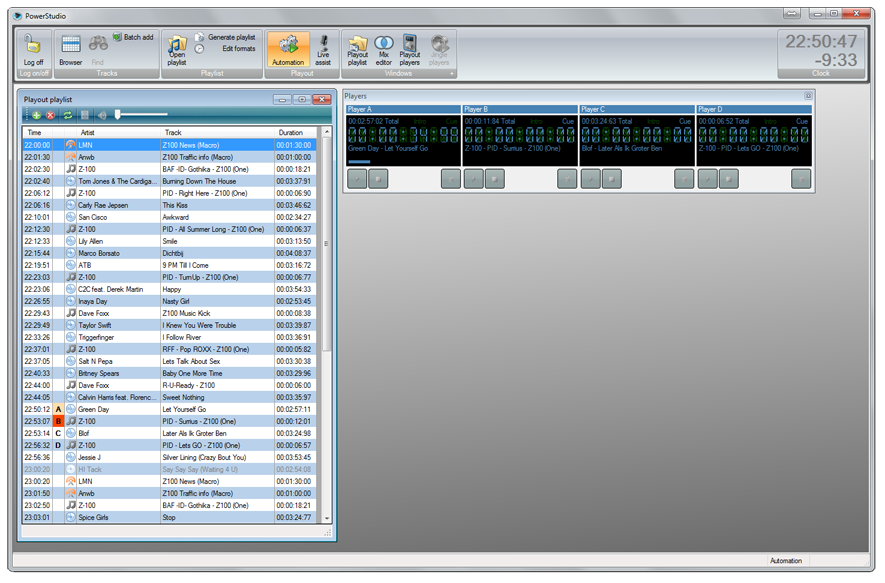Expand the Windows ribbon group launcher
885x583 pixels.
(x=452, y=74)
